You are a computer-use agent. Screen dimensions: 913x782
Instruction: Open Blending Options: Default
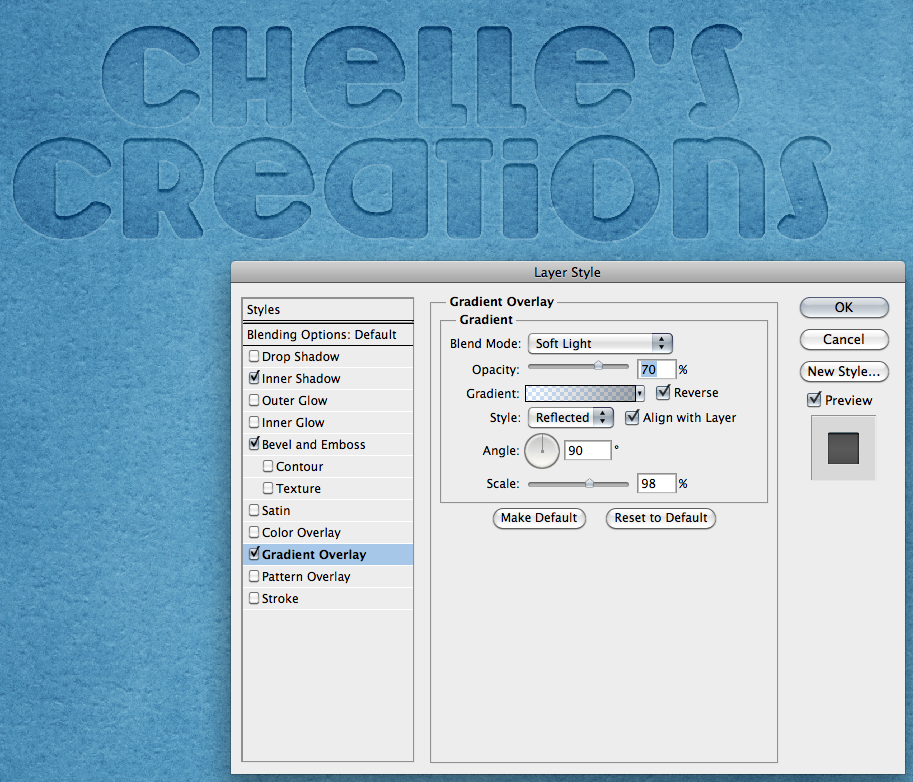pyautogui.click(x=328, y=335)
